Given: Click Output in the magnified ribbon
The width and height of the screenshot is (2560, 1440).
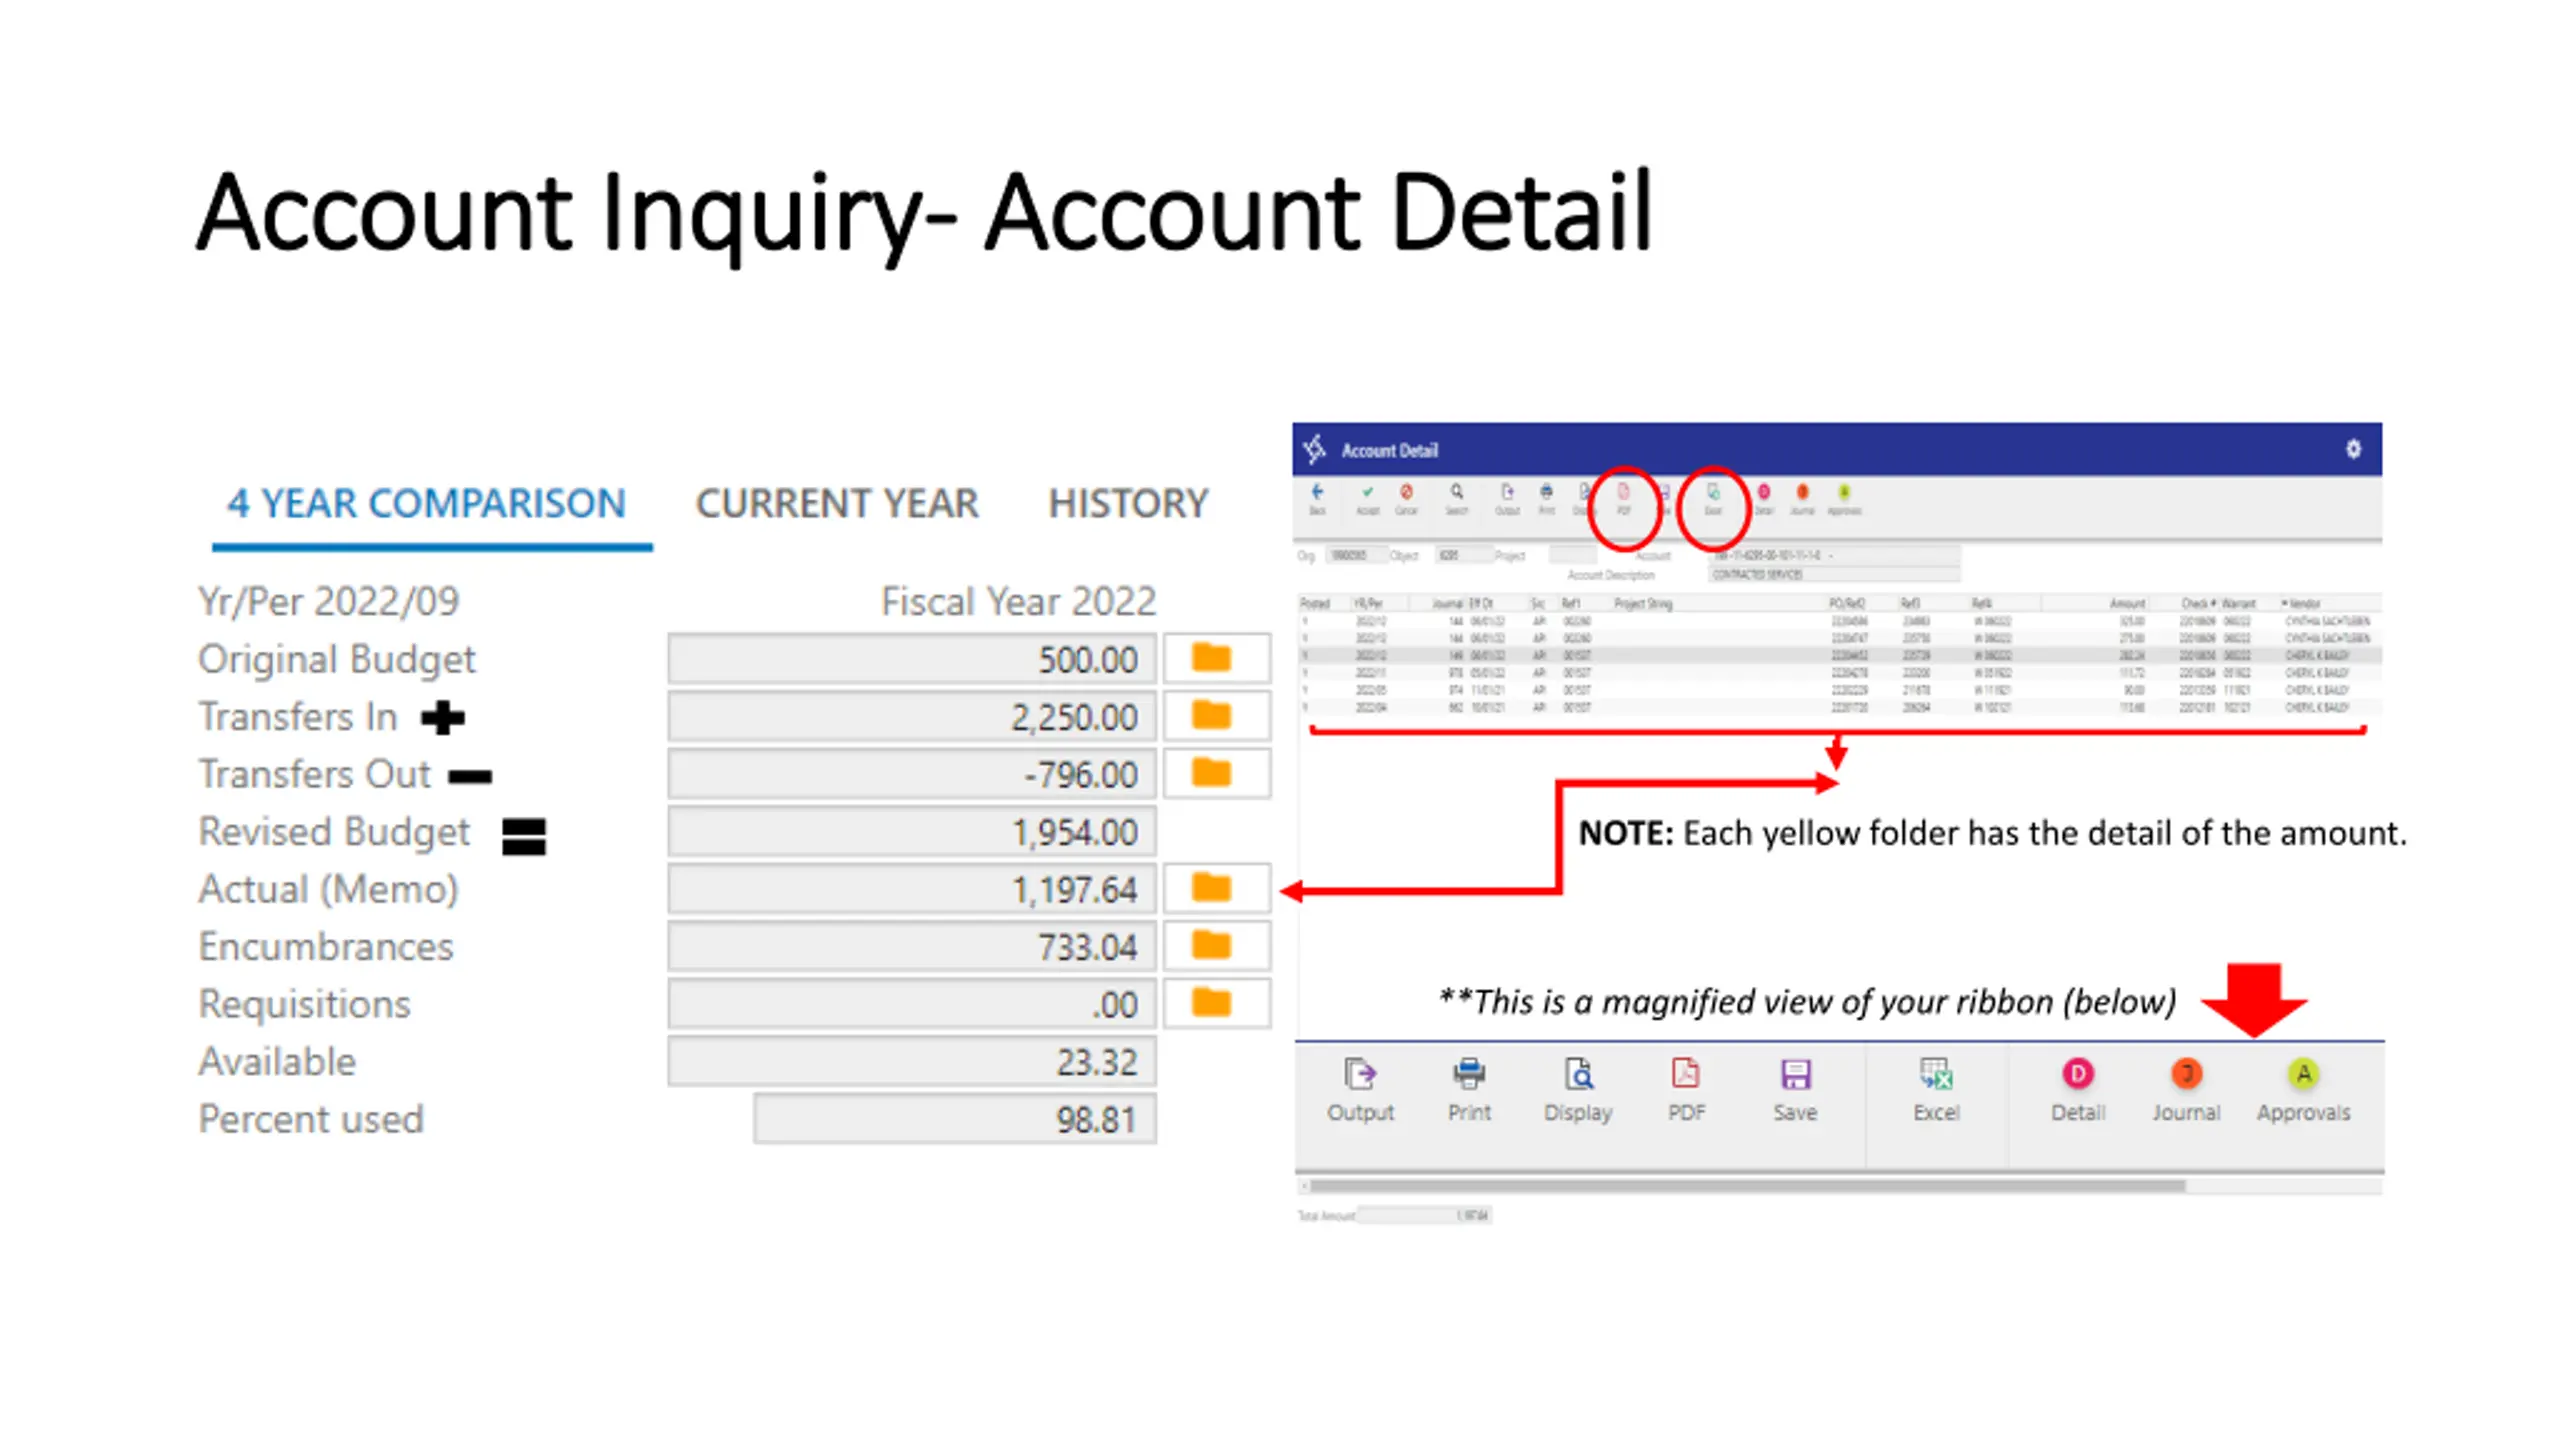Looking at the screenshot, I should pyautogui.click(x=1360, y=1090).
